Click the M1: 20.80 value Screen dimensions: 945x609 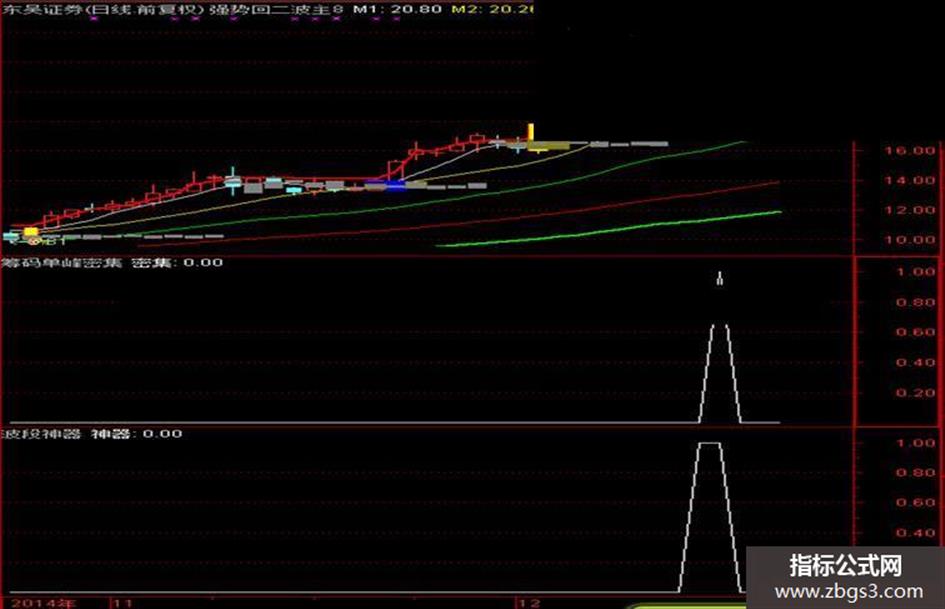pyautogui.click(x=398, y=8)
